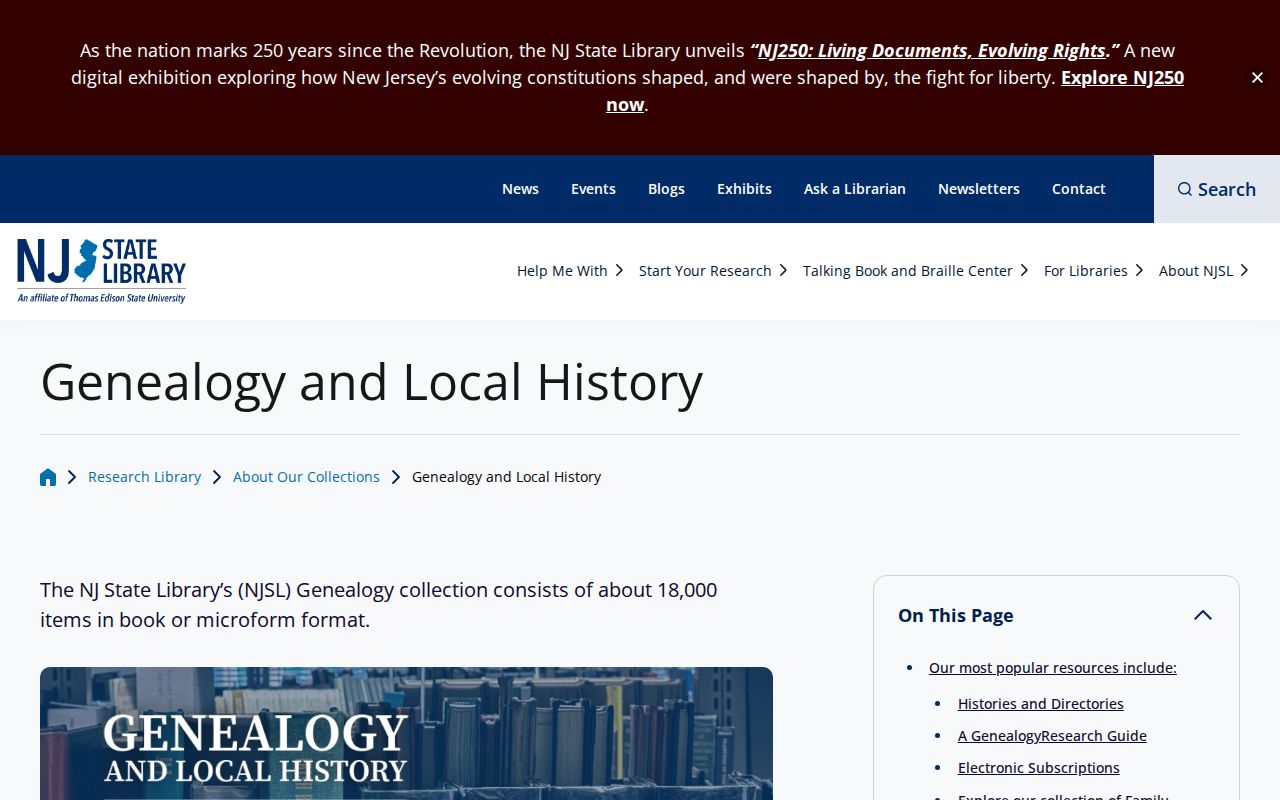Click the Genealogy and Local History banner image
The height and width of the screenshot is (800, 1280).
tap(406, 733)
